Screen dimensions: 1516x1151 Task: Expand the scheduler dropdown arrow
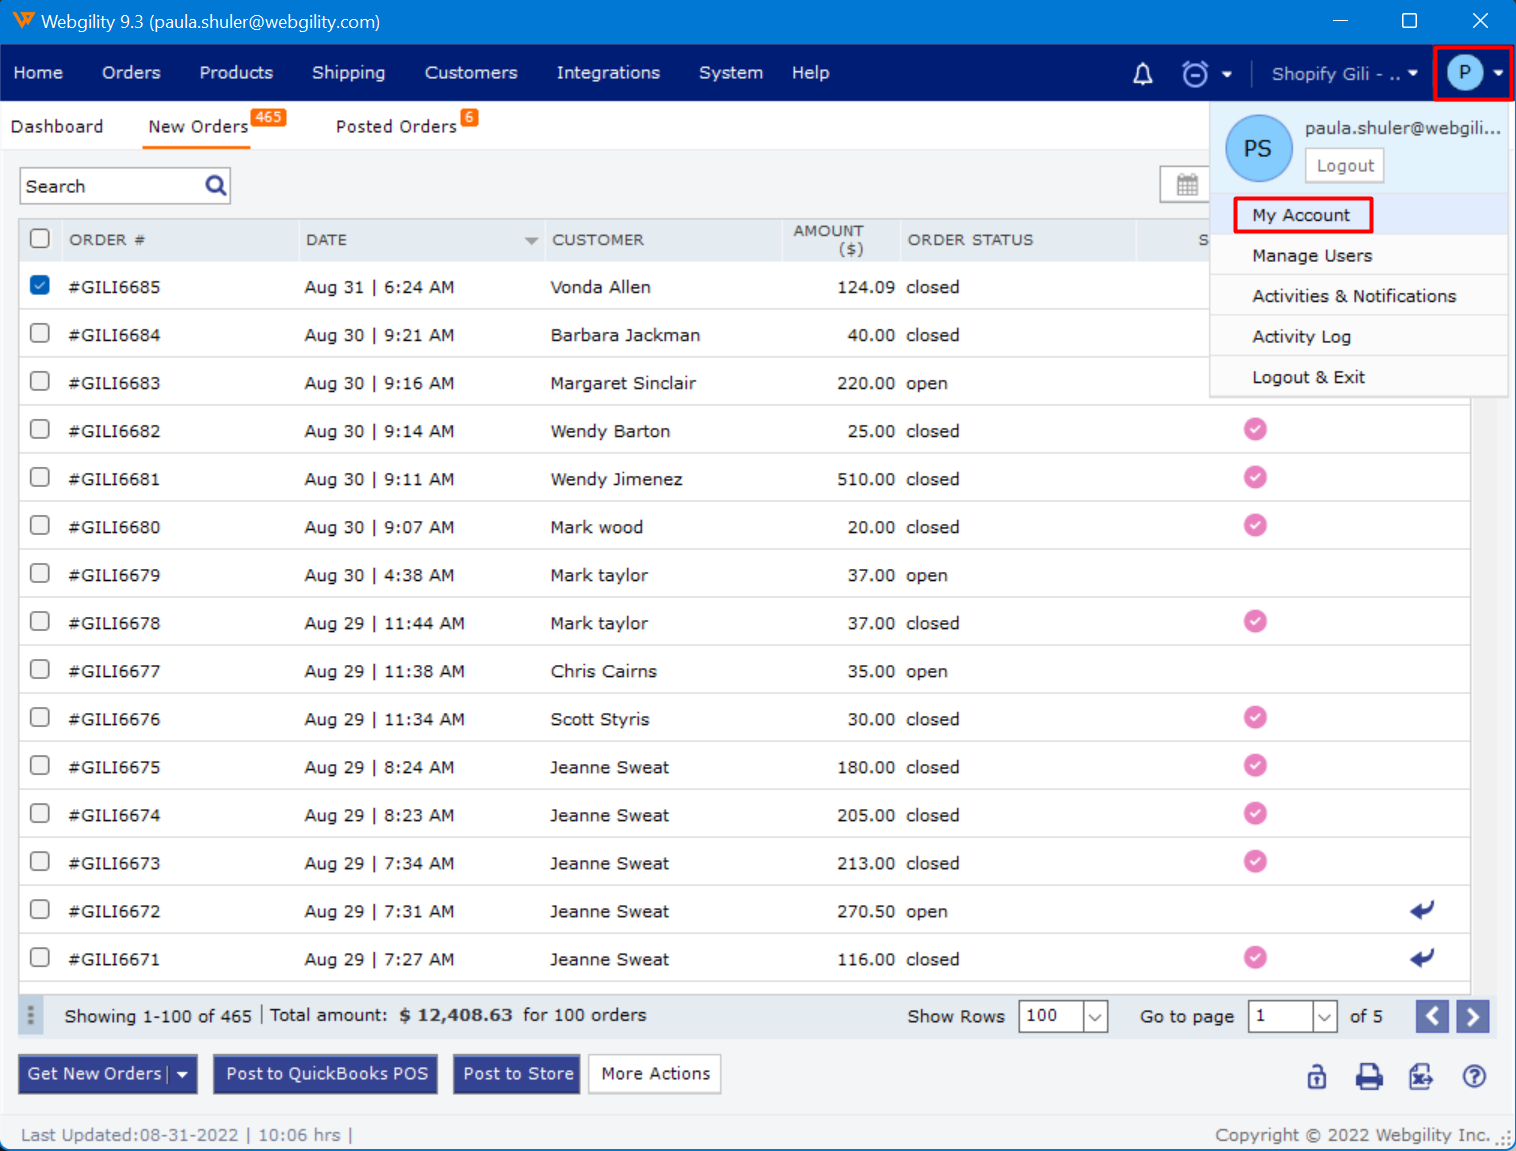coord(1227,74)
